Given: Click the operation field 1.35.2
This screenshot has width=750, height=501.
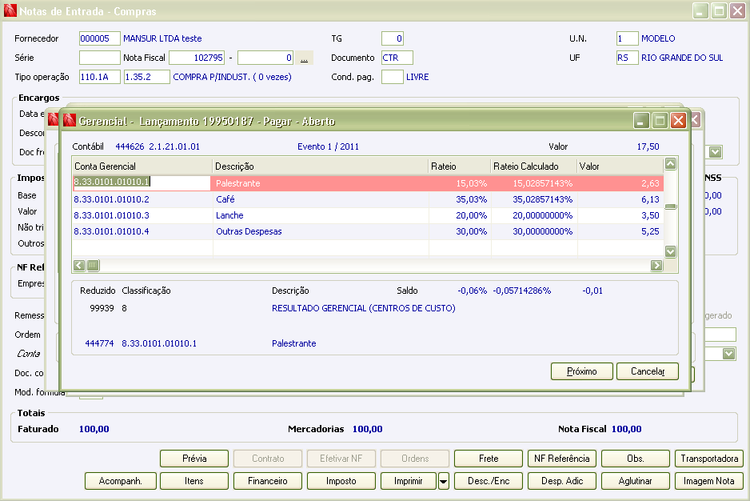Looking at the screenshot, I should (147, 77).
